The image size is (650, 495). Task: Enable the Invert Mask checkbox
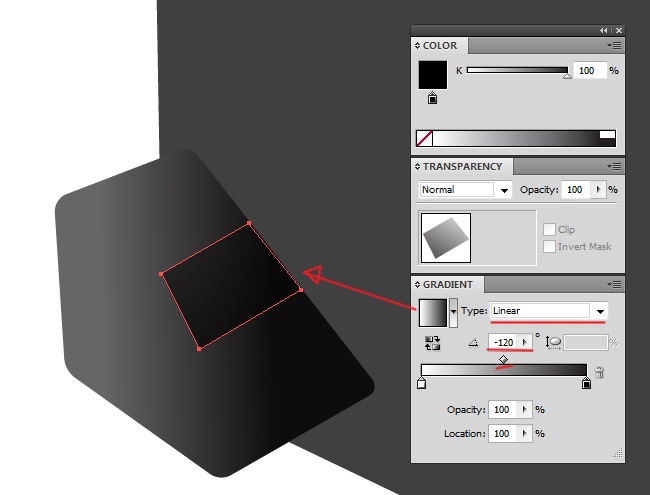[549, 246]
